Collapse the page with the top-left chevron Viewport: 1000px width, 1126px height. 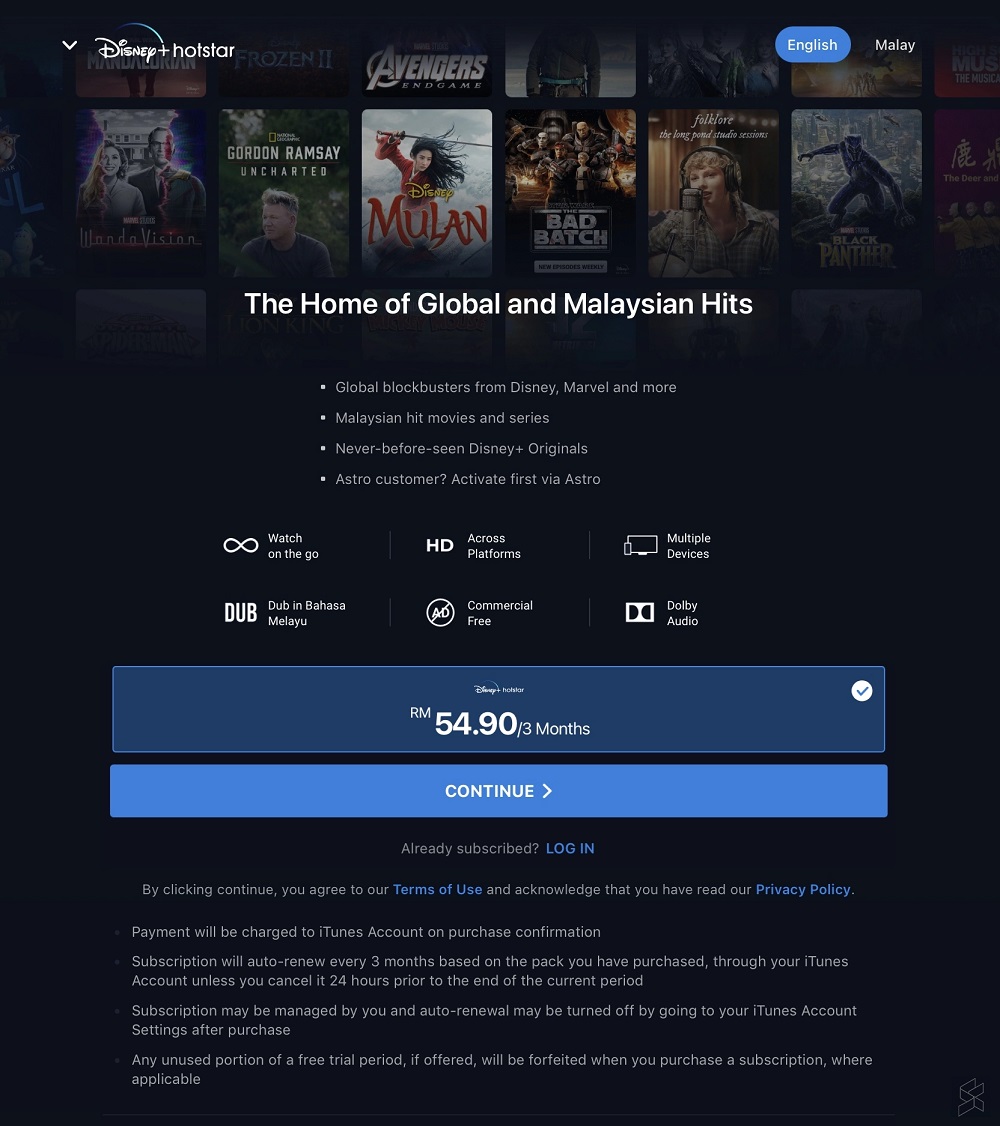pyautogui.click(x=70, y=45)
